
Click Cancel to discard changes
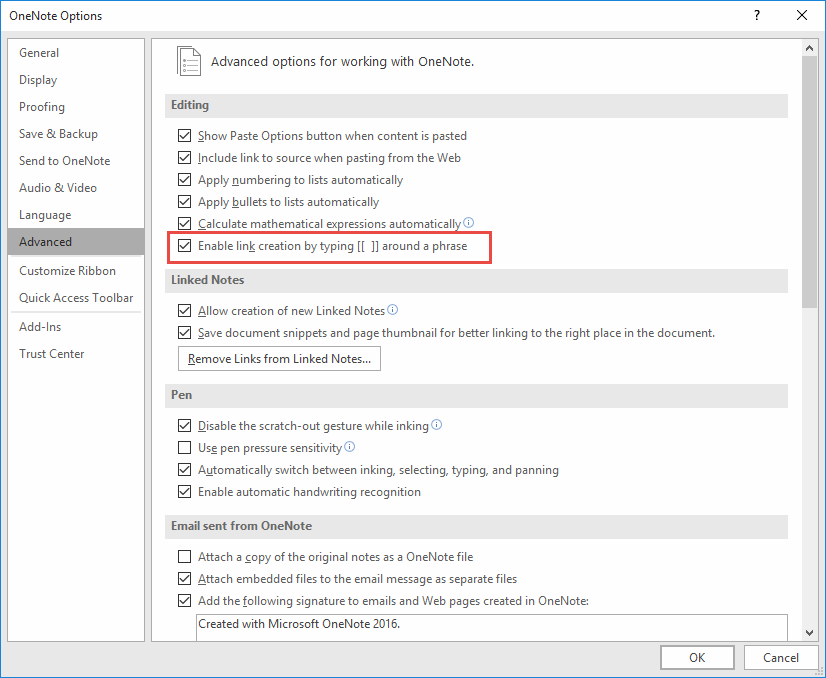pyautogui.click(x=781, y=657)
